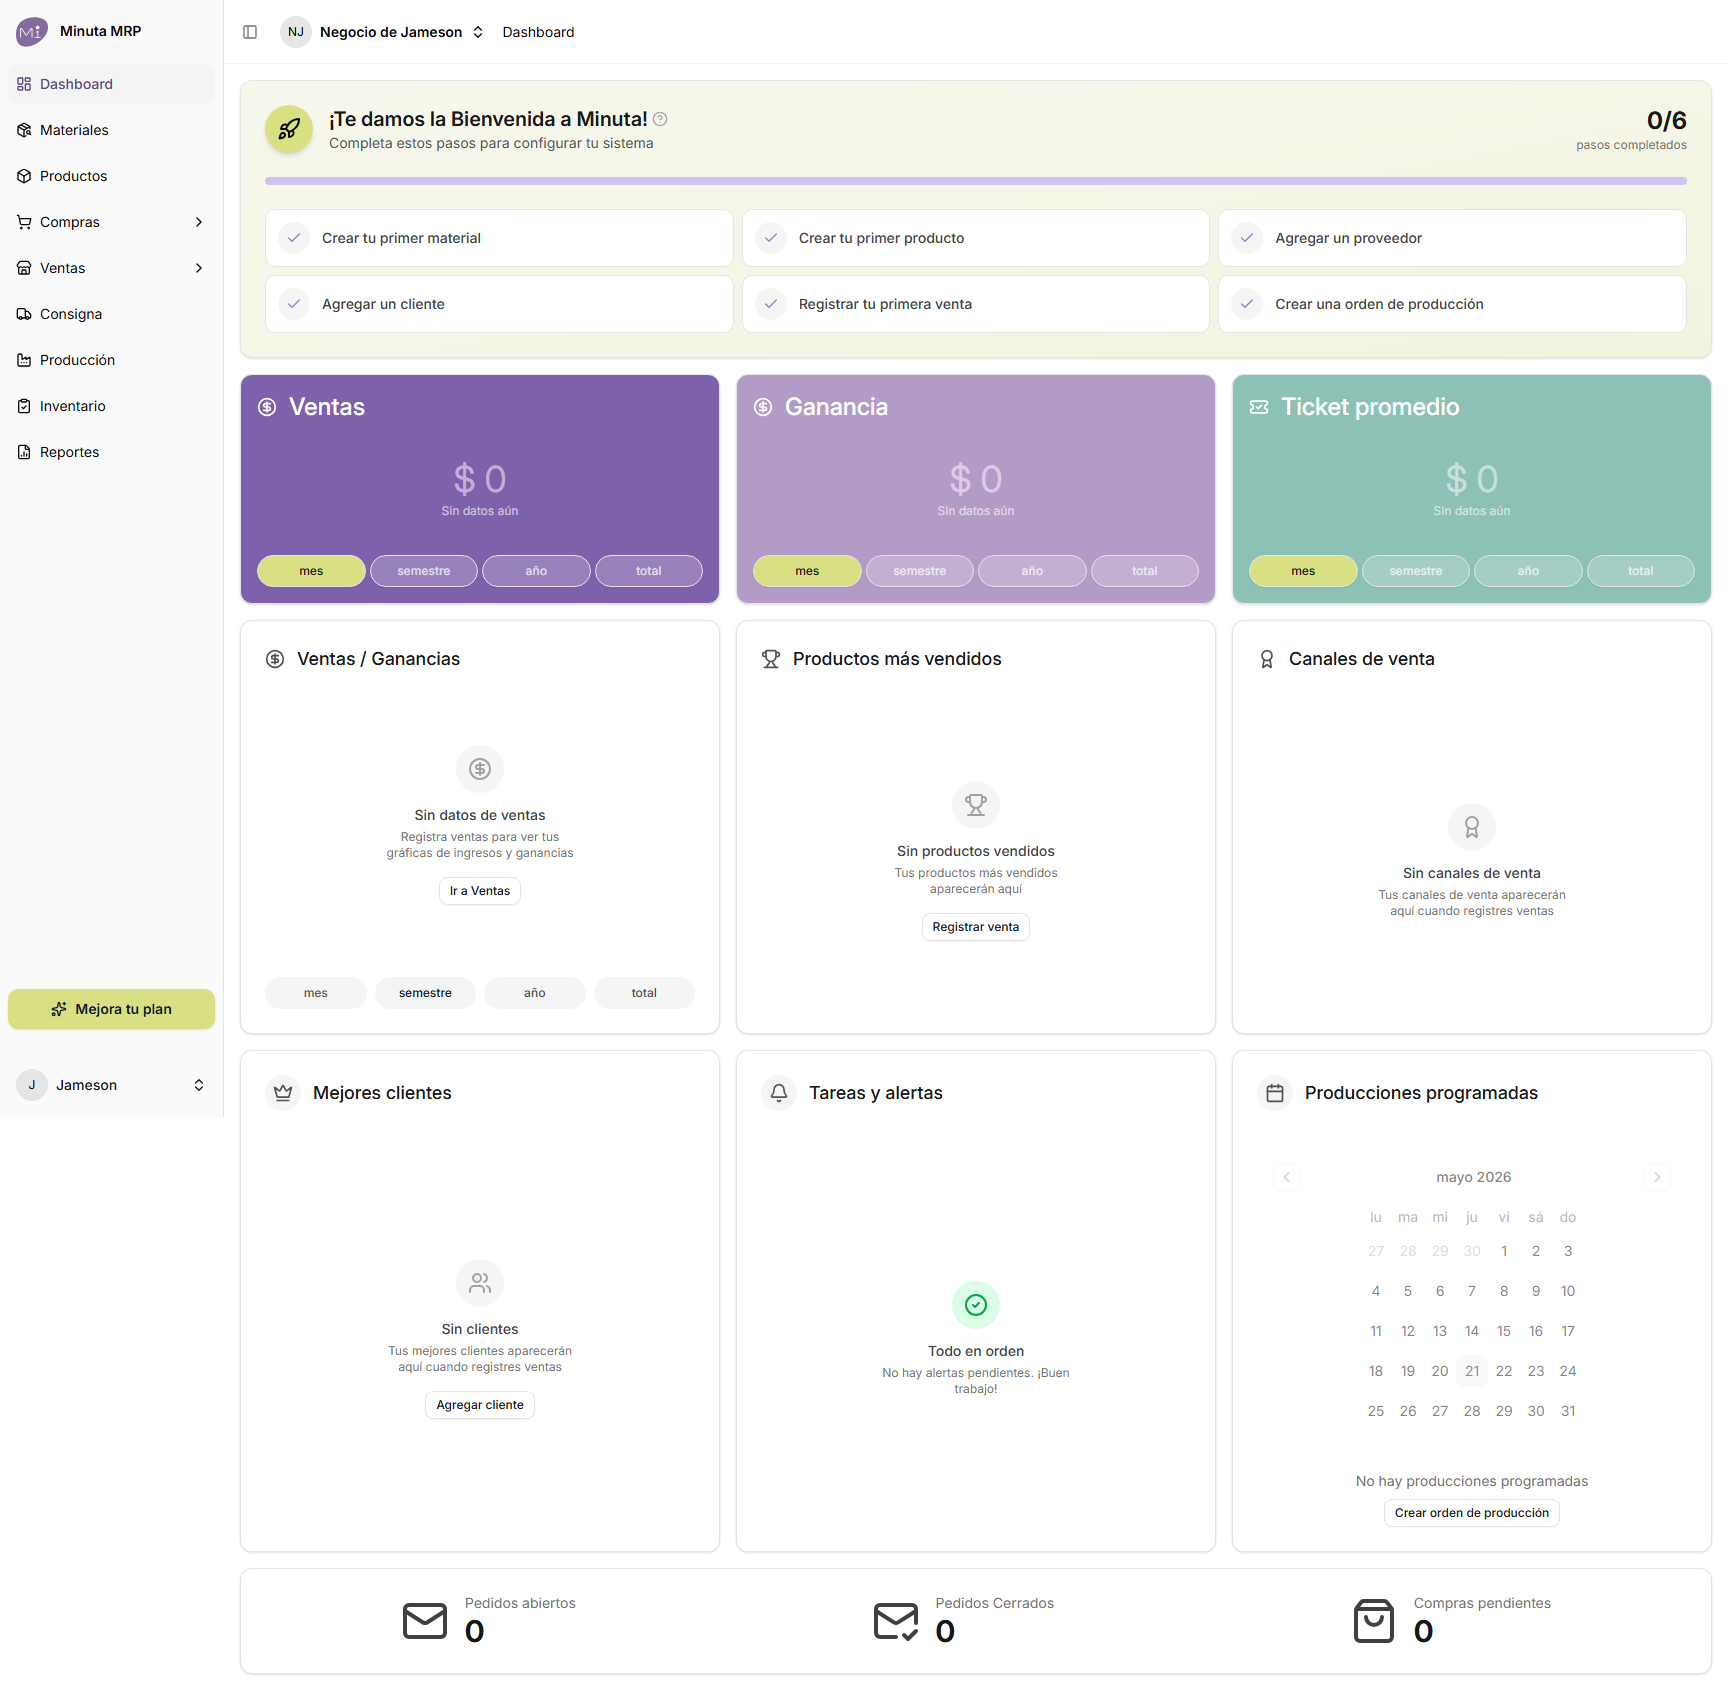The image size is (1728, 1690).
Task: Click trophy icon beside Productos más vendidos
Action: coord(771,659)
